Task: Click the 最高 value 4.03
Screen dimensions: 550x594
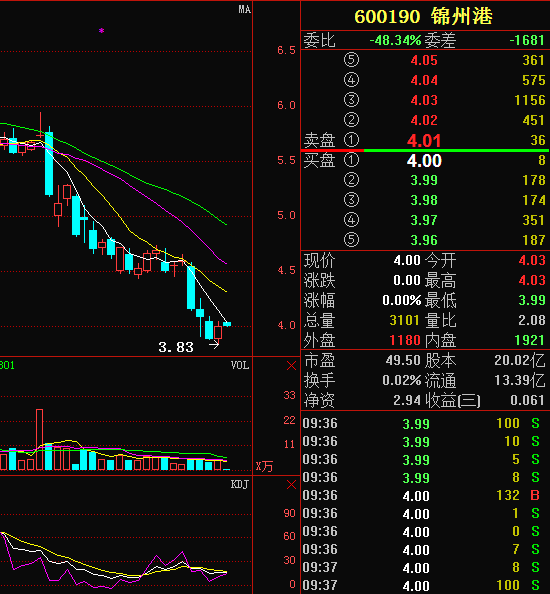Action: [x=532, y=280]
